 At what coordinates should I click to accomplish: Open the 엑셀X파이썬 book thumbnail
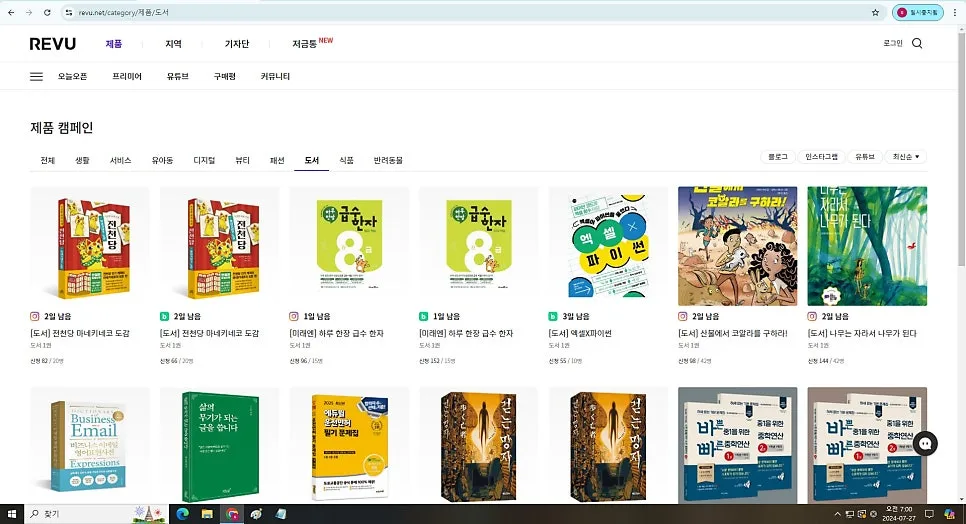tap(608, 246)
